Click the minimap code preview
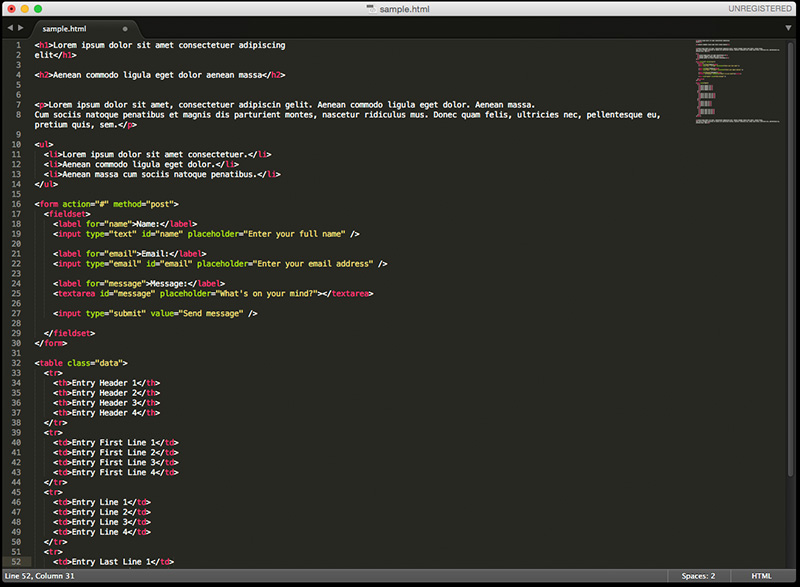Viewport: 800px width, 587px height. (x=738, y=82)
